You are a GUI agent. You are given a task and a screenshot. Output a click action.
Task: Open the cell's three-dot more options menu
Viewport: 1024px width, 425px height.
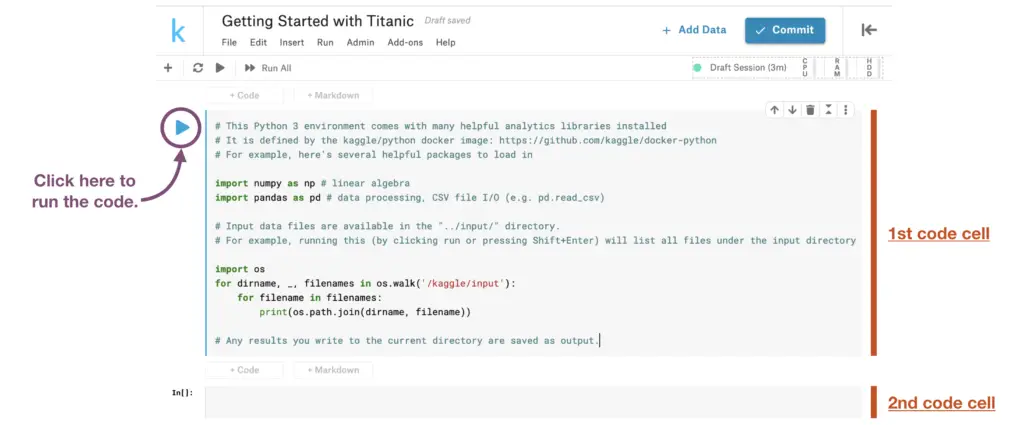coord(845,110)
